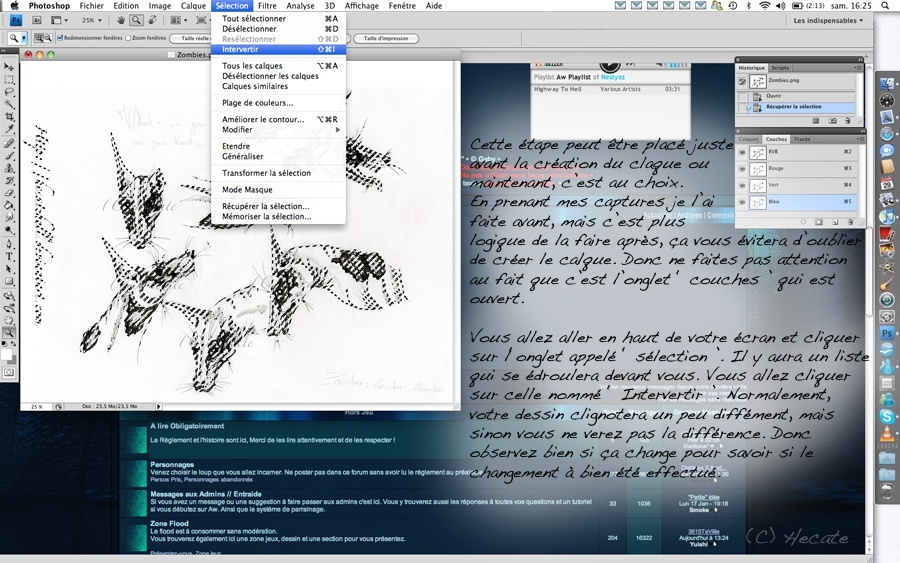The image size is (900, 563).
Task: Select the Rouge channel thumbnail
Action: pyautogui.click(x=758, y=169)
